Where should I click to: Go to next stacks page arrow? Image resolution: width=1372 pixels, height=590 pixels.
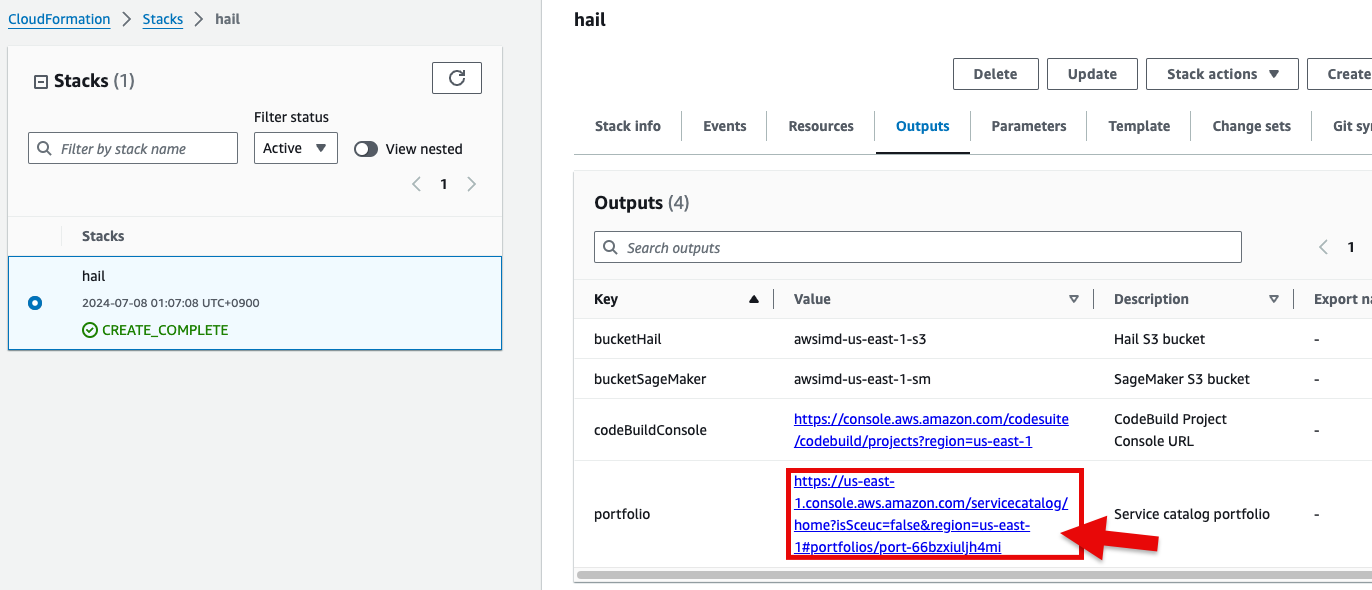click(x=472, y=184)
